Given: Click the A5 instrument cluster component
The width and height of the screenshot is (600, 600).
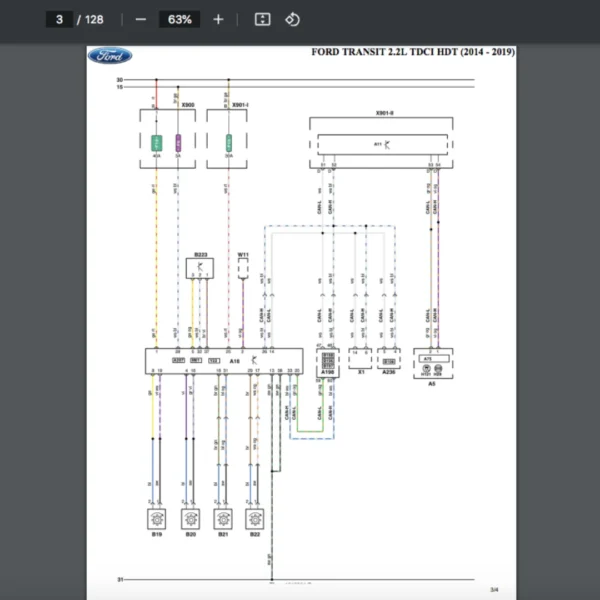Looking at the screenshot, I should 432,360.
